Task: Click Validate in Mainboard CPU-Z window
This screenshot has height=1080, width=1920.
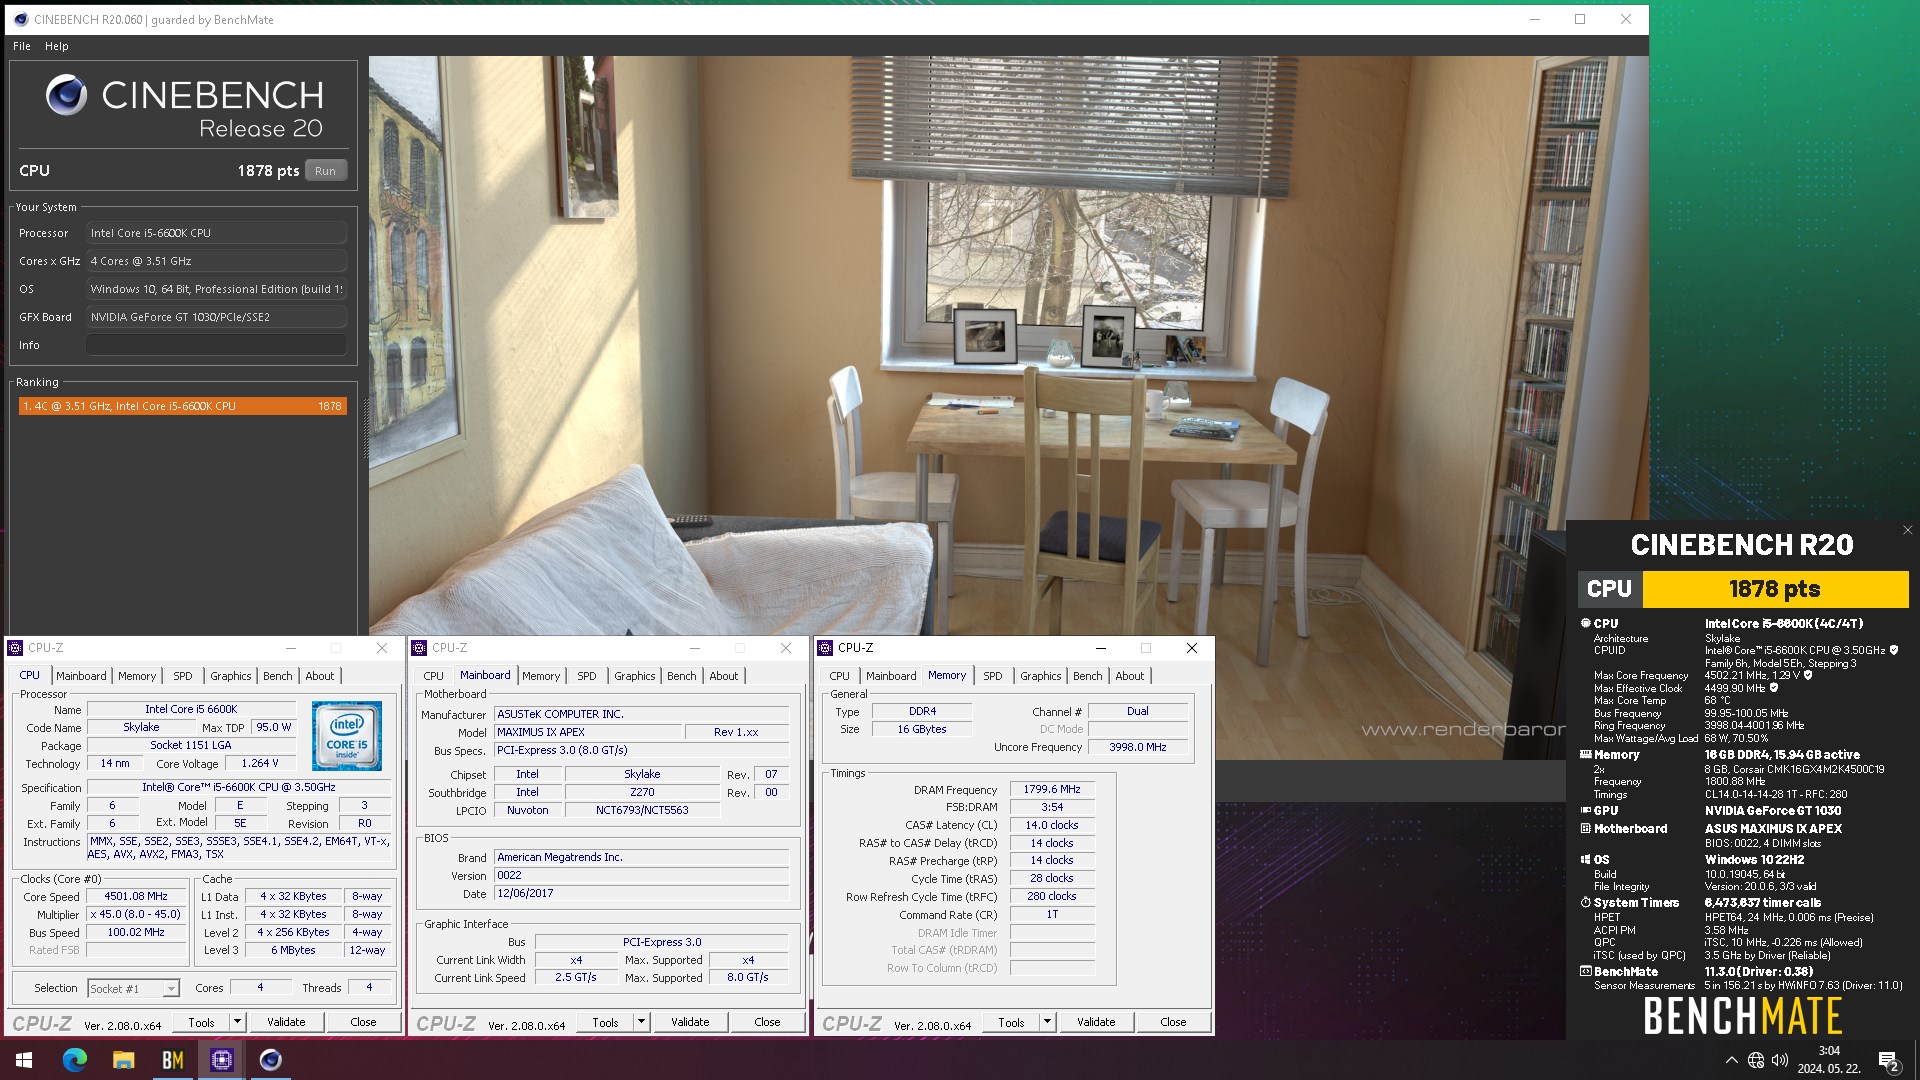Action: click(690, 1022)
